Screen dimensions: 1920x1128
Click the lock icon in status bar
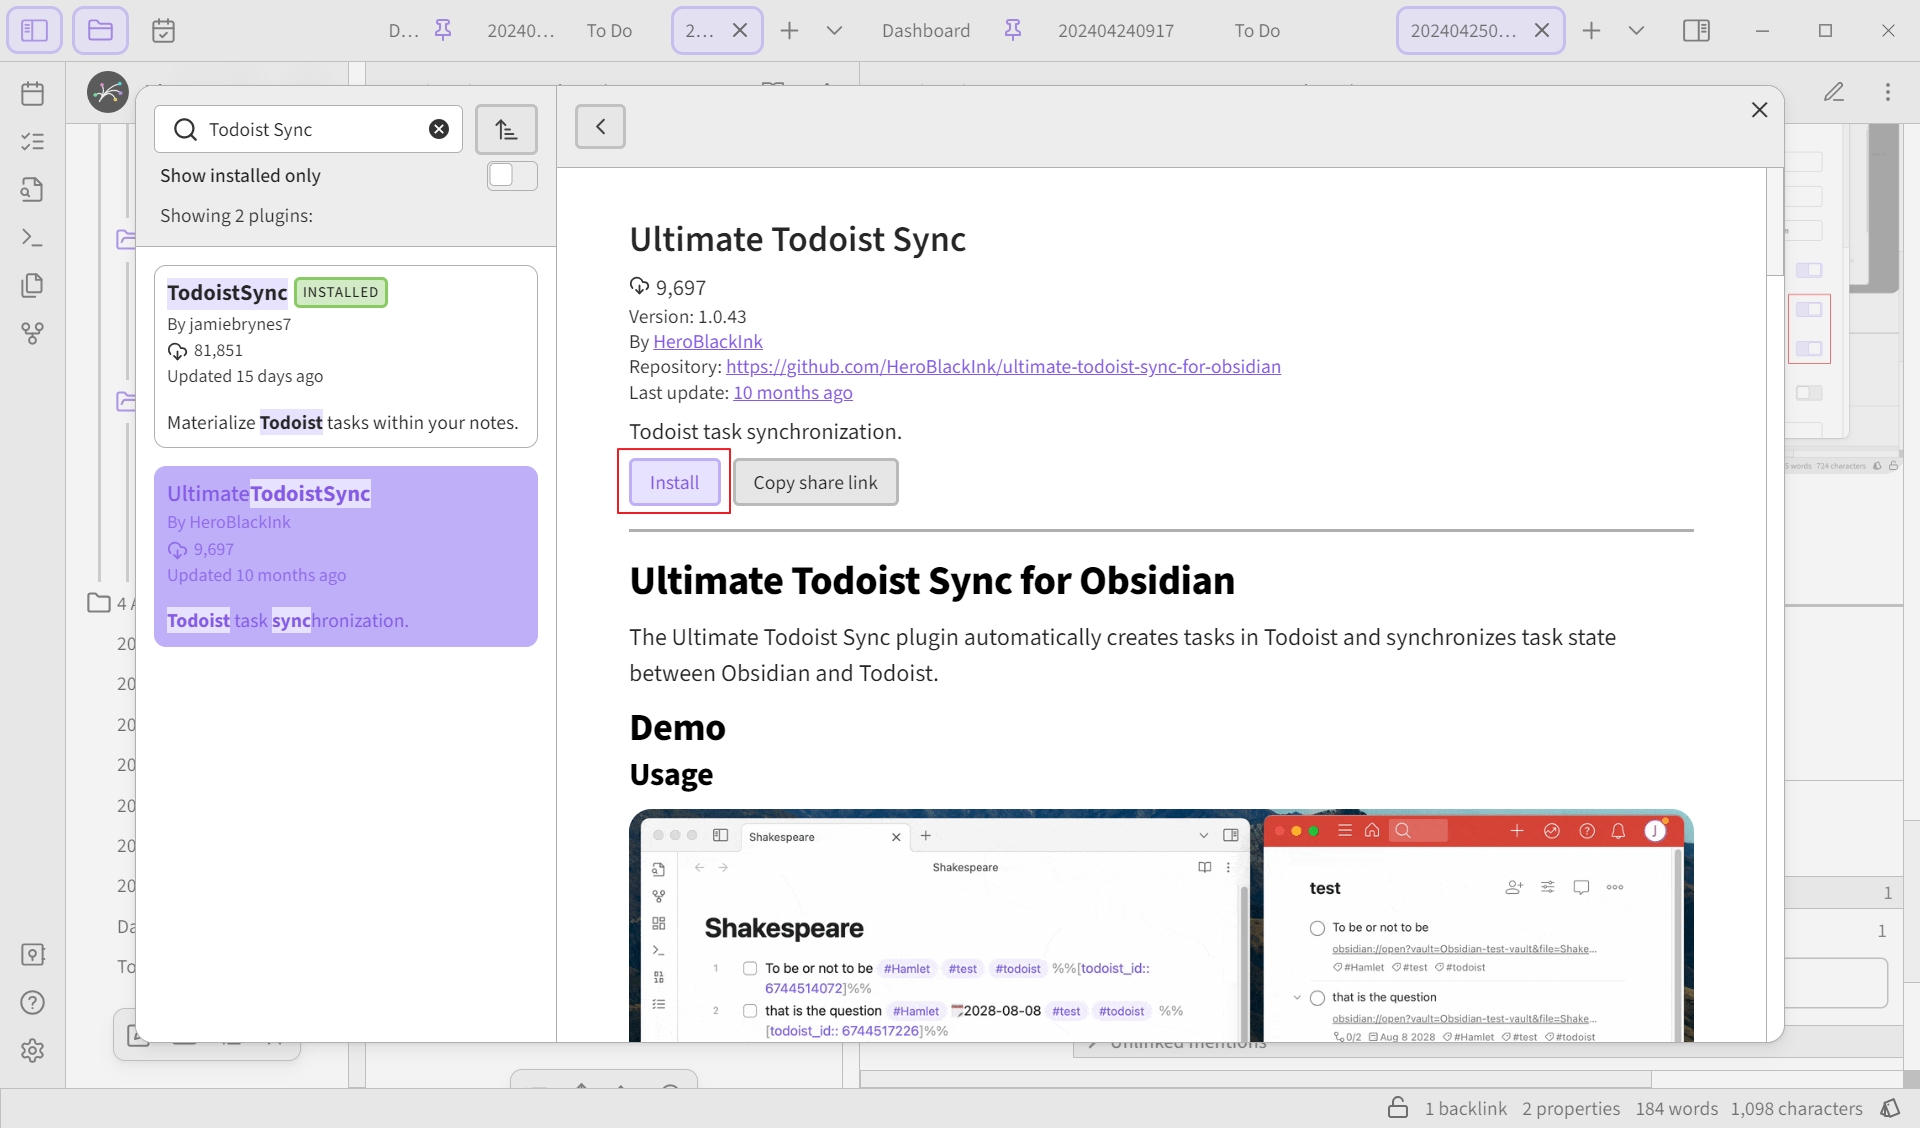tap(1398, 1107)
